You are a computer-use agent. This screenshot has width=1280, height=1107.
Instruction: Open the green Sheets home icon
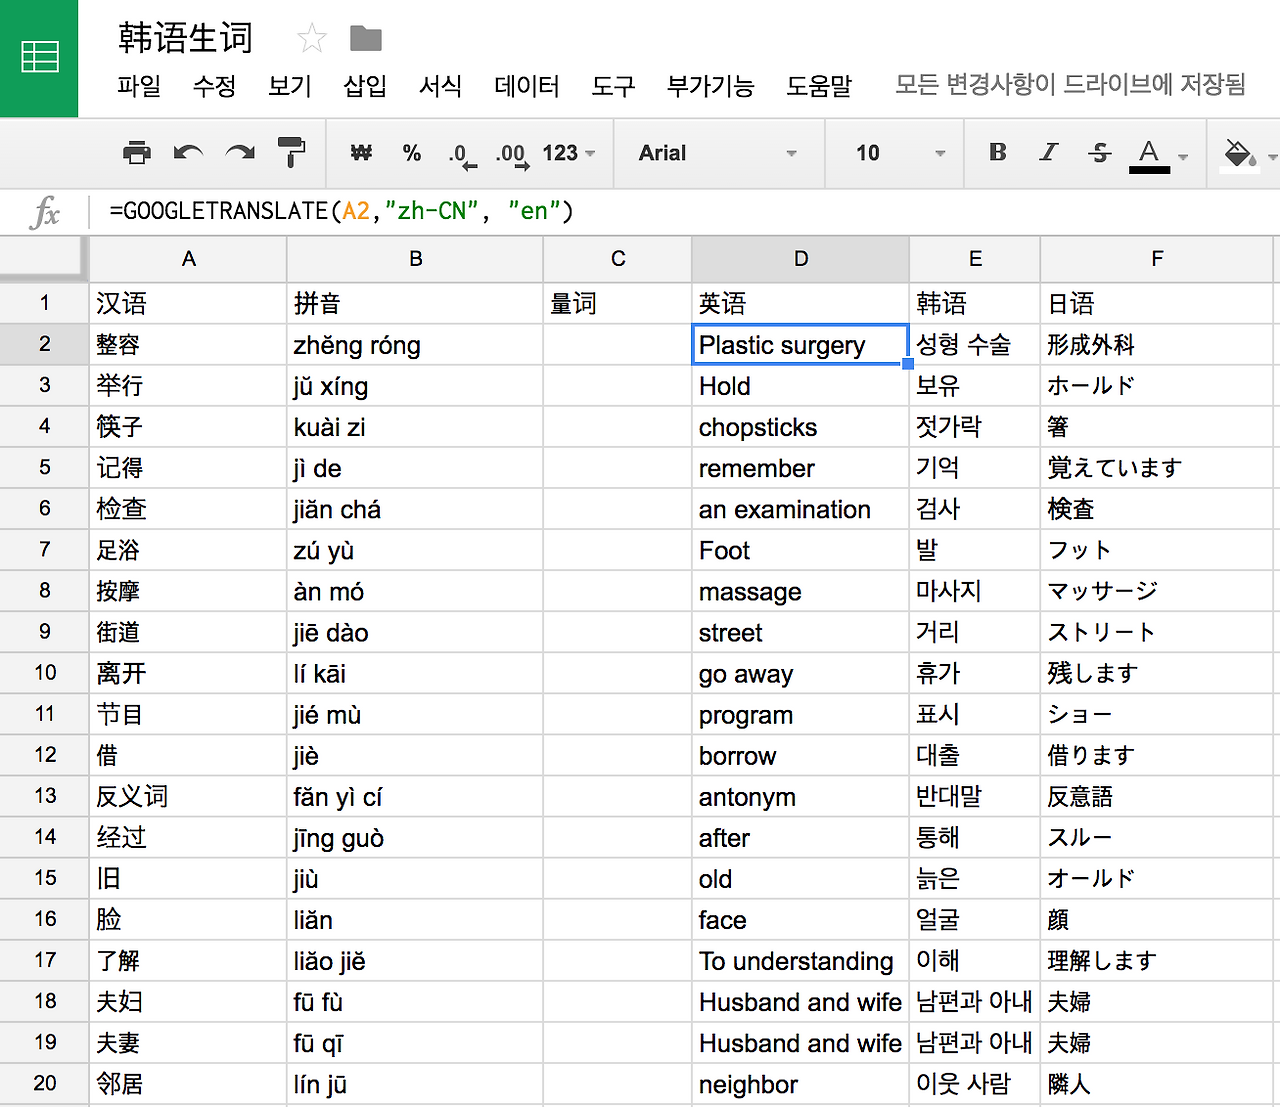39,58
